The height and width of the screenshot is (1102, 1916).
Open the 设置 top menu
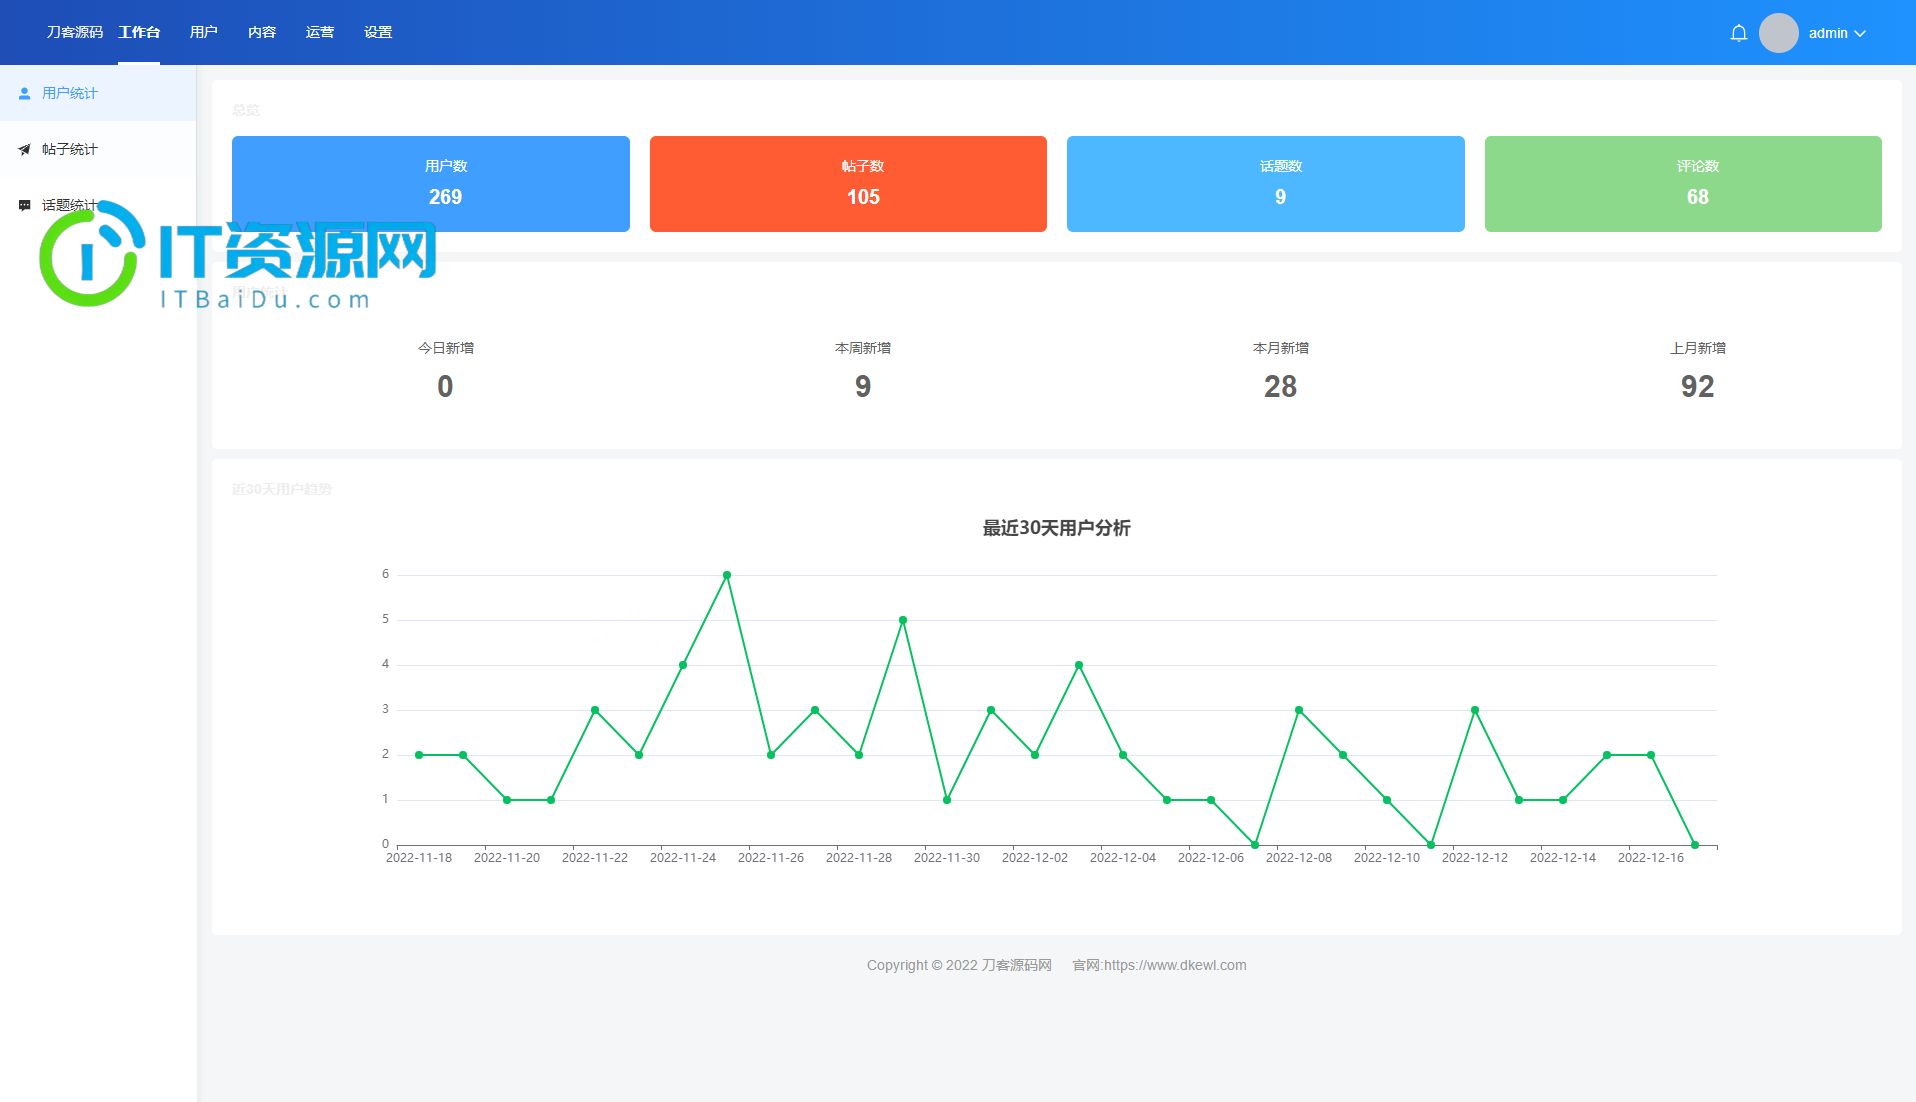pos(378,32)
